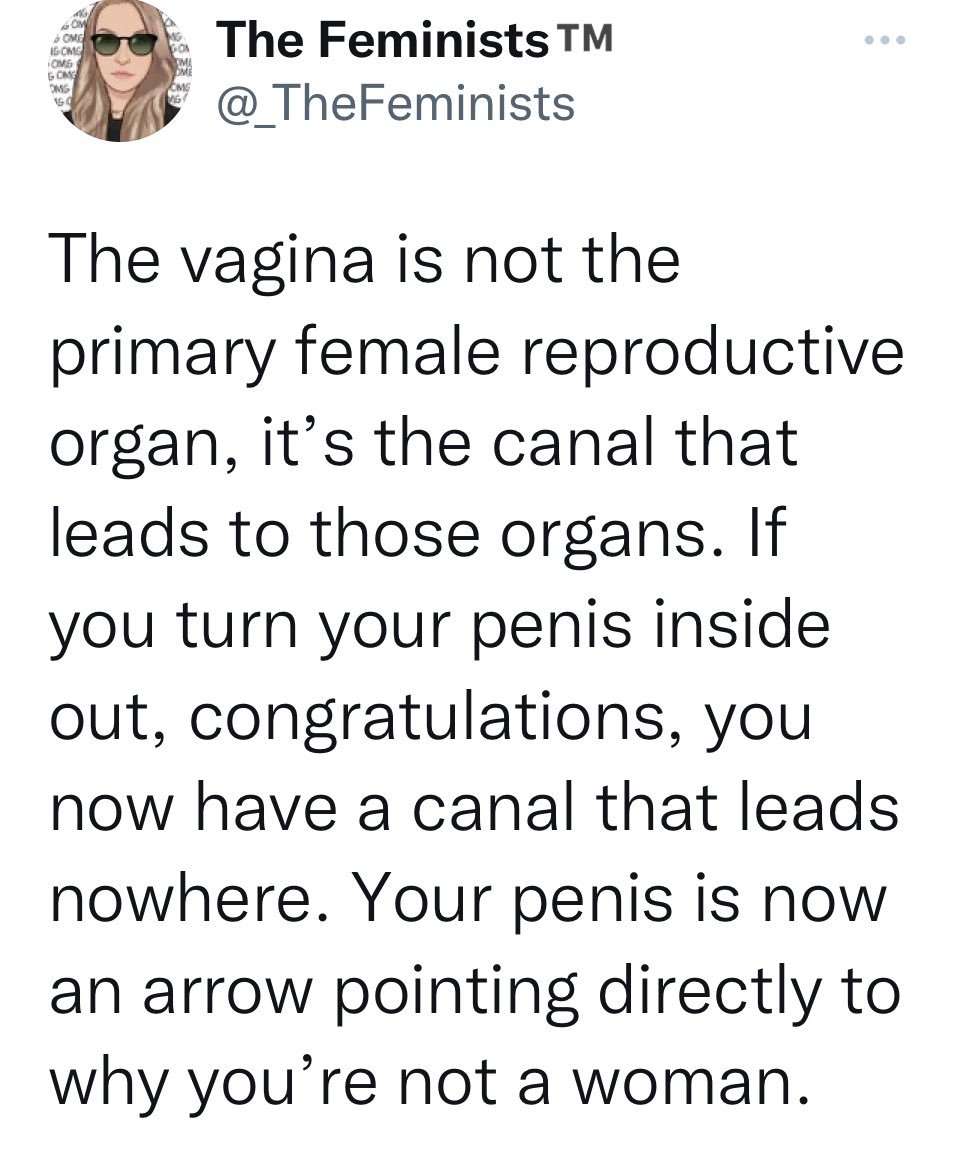The width and height of the screenshot is (960, 1156).
Task: Click the word 'primary' in the tweet
Action: click(x=162, y=355)
